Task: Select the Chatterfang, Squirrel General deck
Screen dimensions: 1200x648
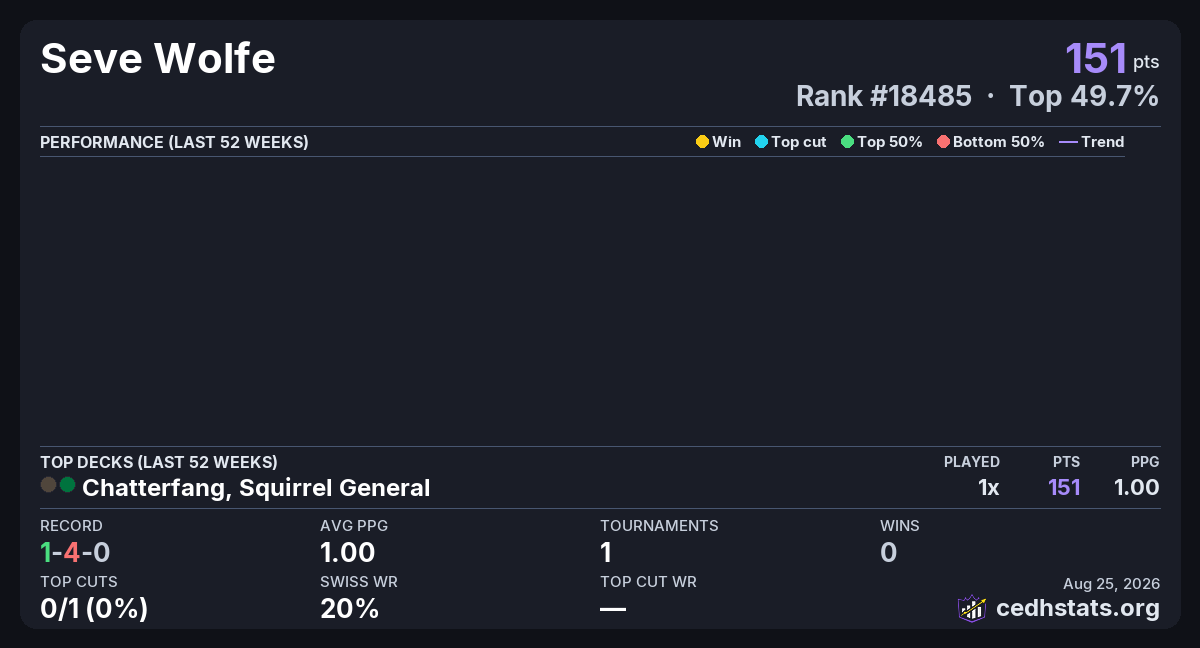Action: click(x=256, y=488)
